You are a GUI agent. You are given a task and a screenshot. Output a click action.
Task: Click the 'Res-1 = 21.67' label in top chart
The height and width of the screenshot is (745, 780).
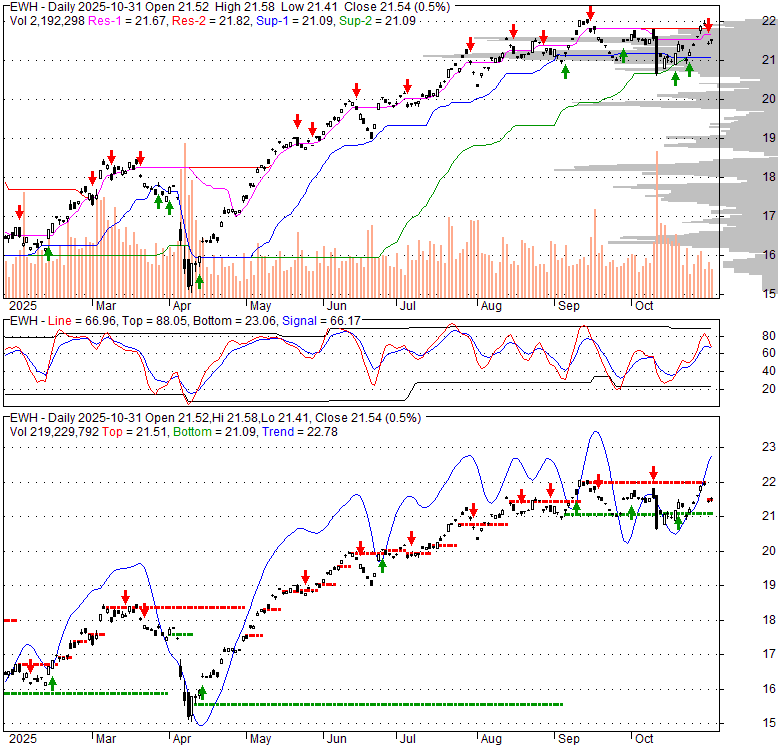point(127,21)
